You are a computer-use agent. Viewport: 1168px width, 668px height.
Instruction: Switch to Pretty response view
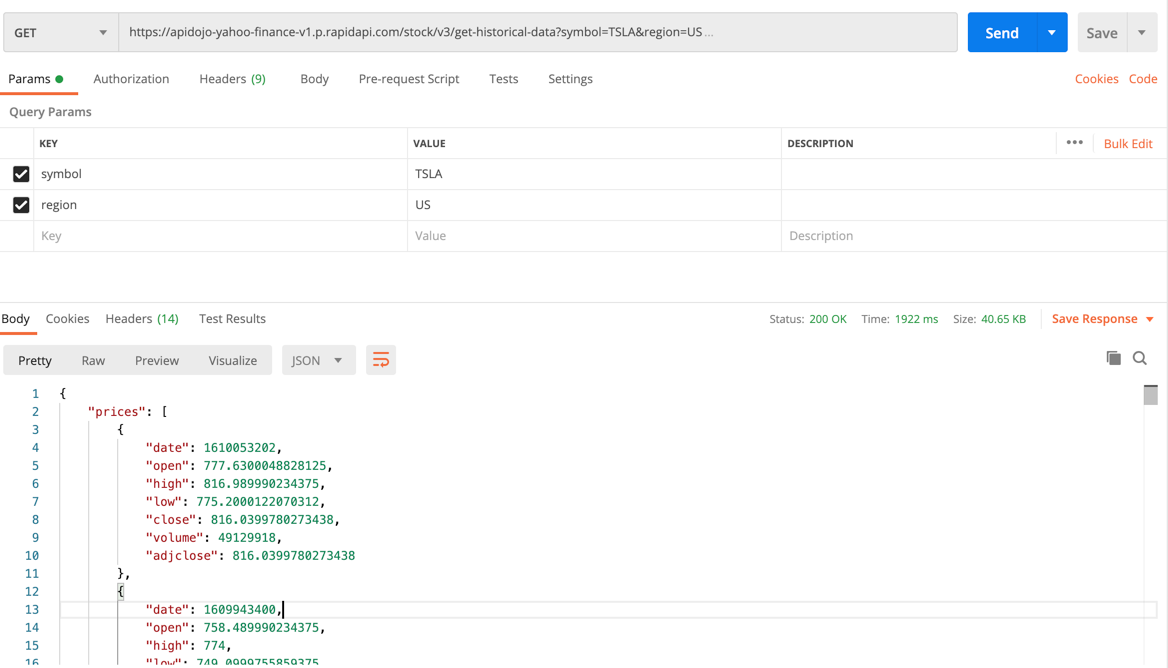35,360
